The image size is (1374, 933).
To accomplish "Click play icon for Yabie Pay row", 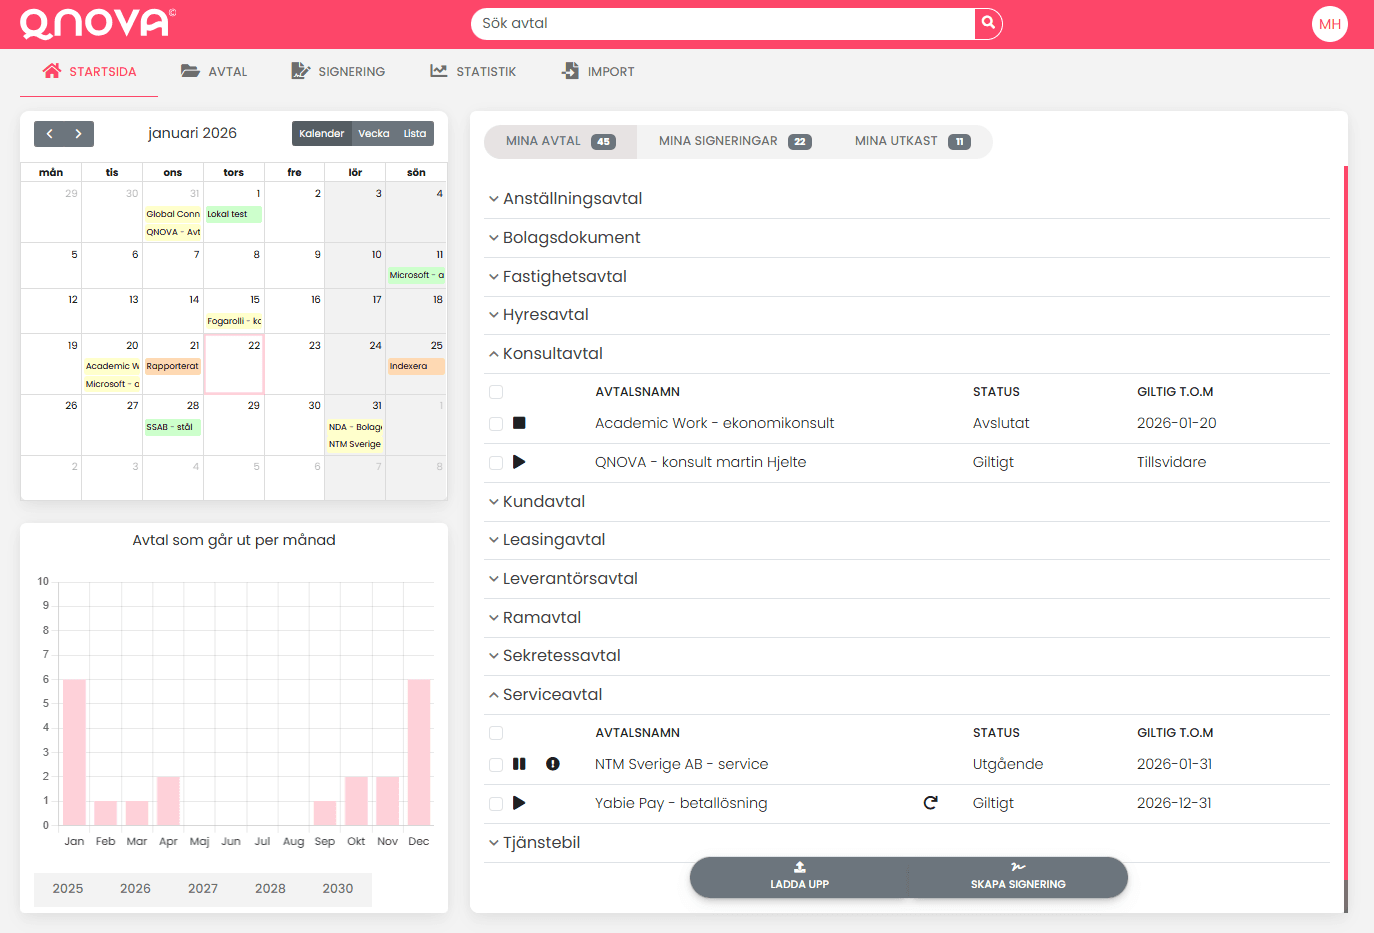I will pyautogui.click(x=519, y=803).
